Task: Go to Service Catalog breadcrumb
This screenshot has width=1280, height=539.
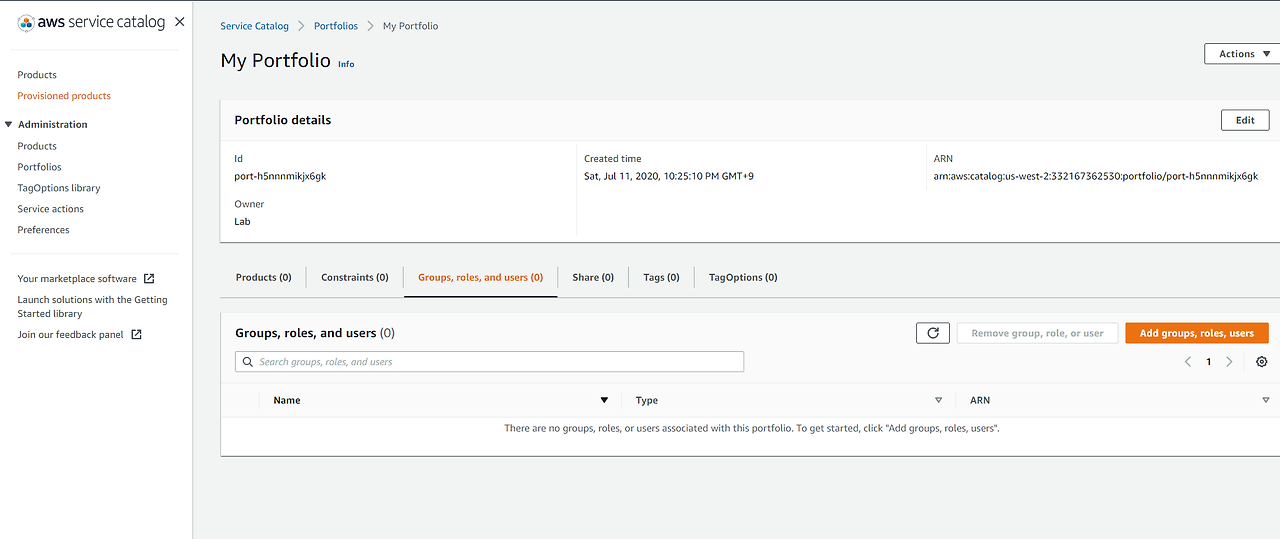Action: (x=254, y=26)
